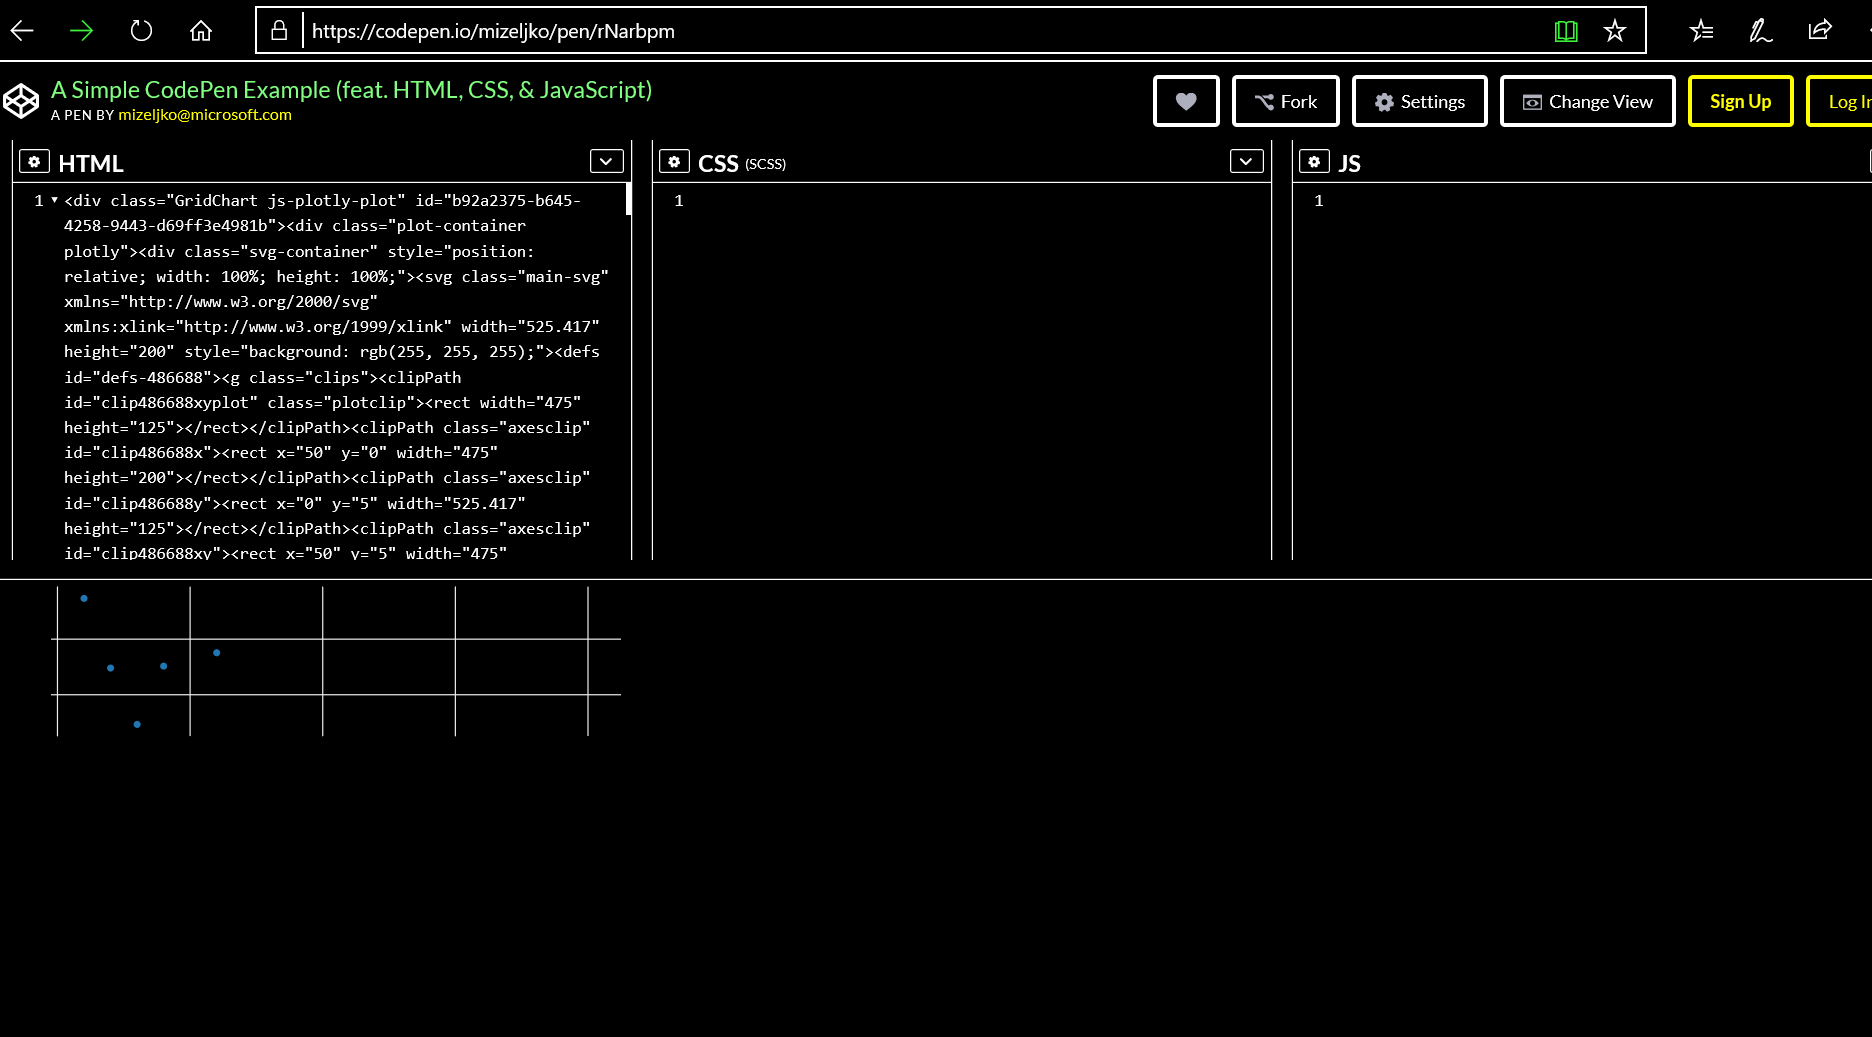This screenshot has width=1872, height=1037.
Task: Open the favorites hub icon
Action: pyautogui.click(x=1701, y=31)
